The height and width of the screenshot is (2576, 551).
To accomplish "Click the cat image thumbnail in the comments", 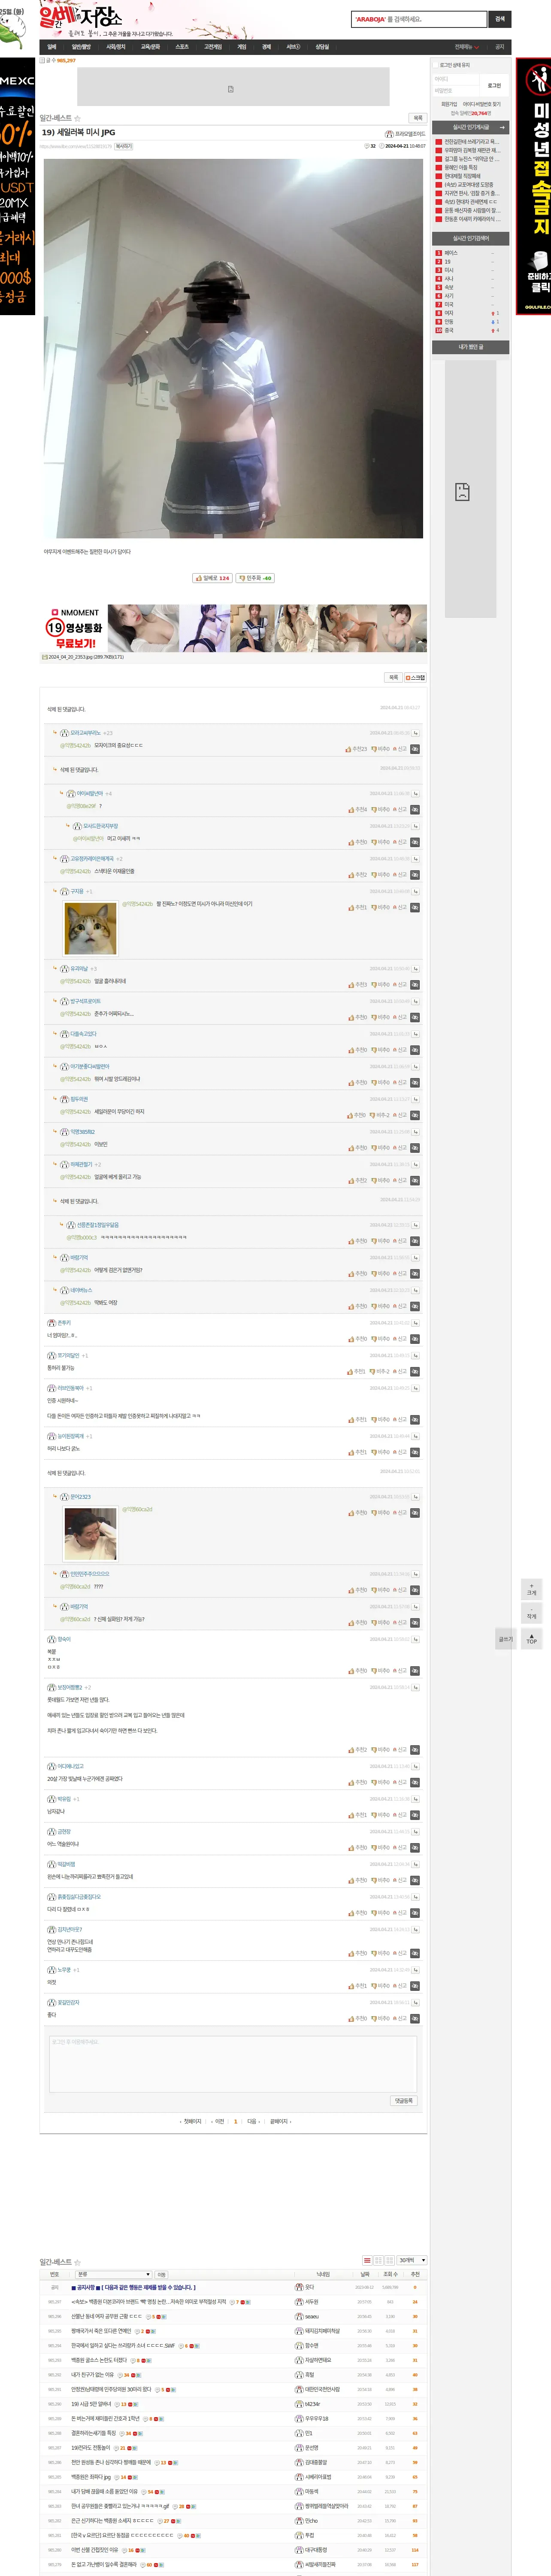I will (x=90, y=928).
